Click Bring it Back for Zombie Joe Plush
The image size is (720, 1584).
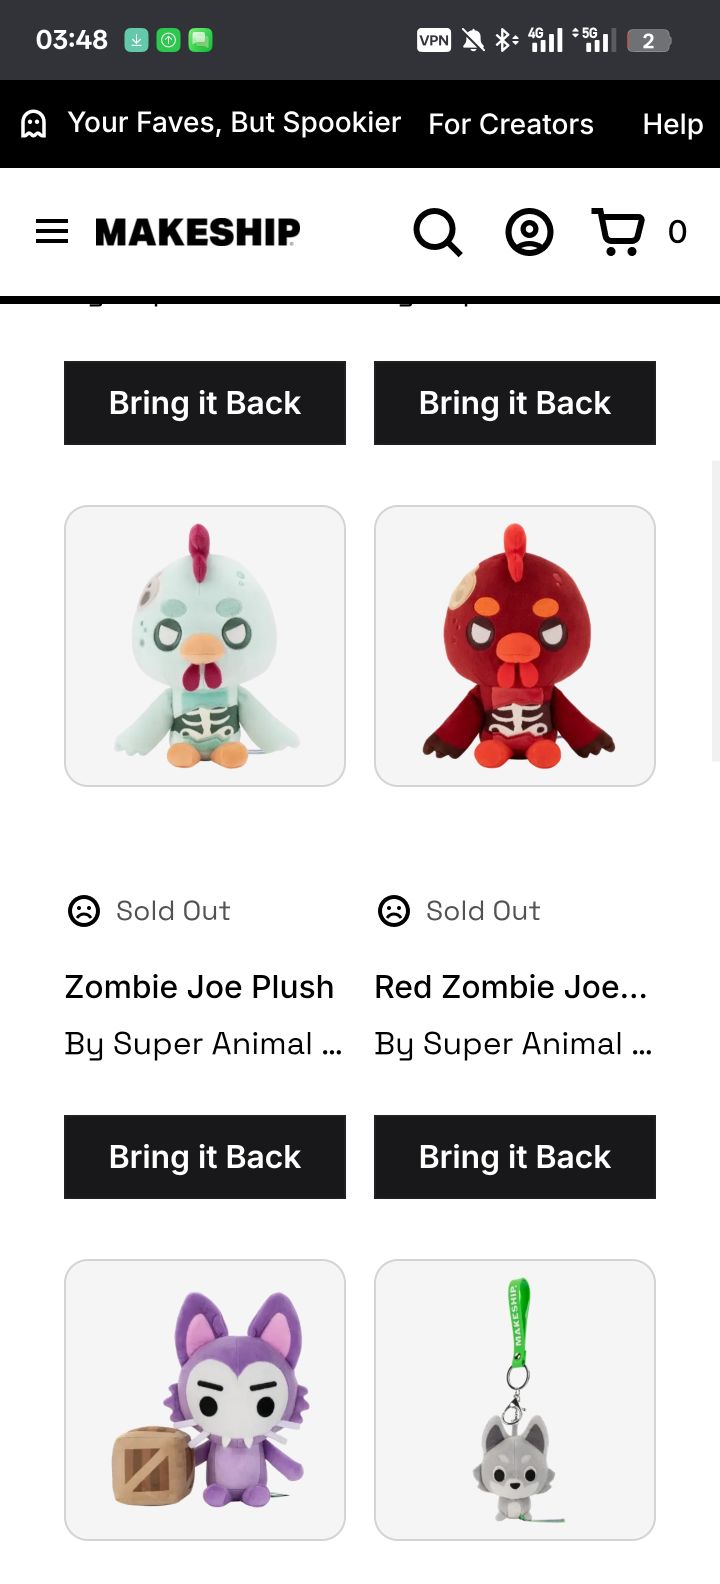point(205,1157)
